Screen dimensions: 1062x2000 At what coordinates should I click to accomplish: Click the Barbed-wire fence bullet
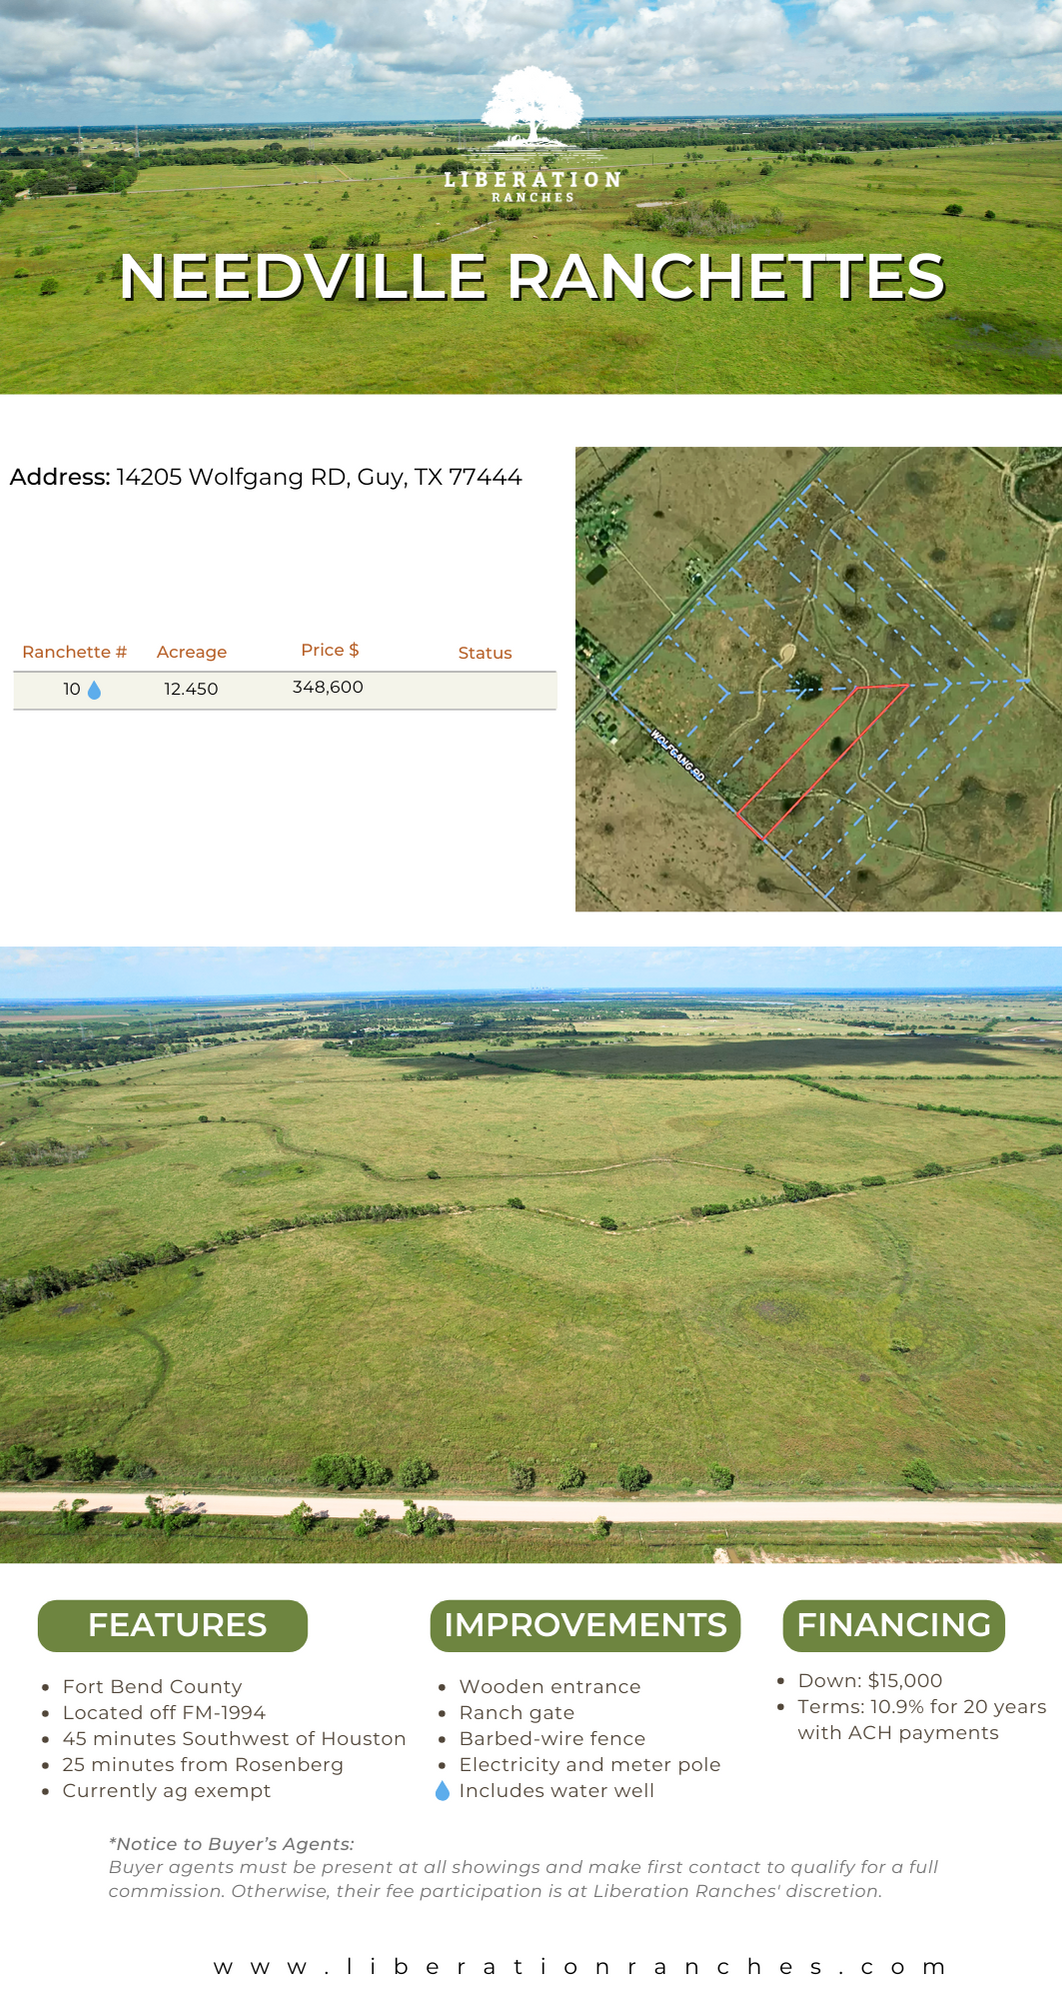[552, 1739]
